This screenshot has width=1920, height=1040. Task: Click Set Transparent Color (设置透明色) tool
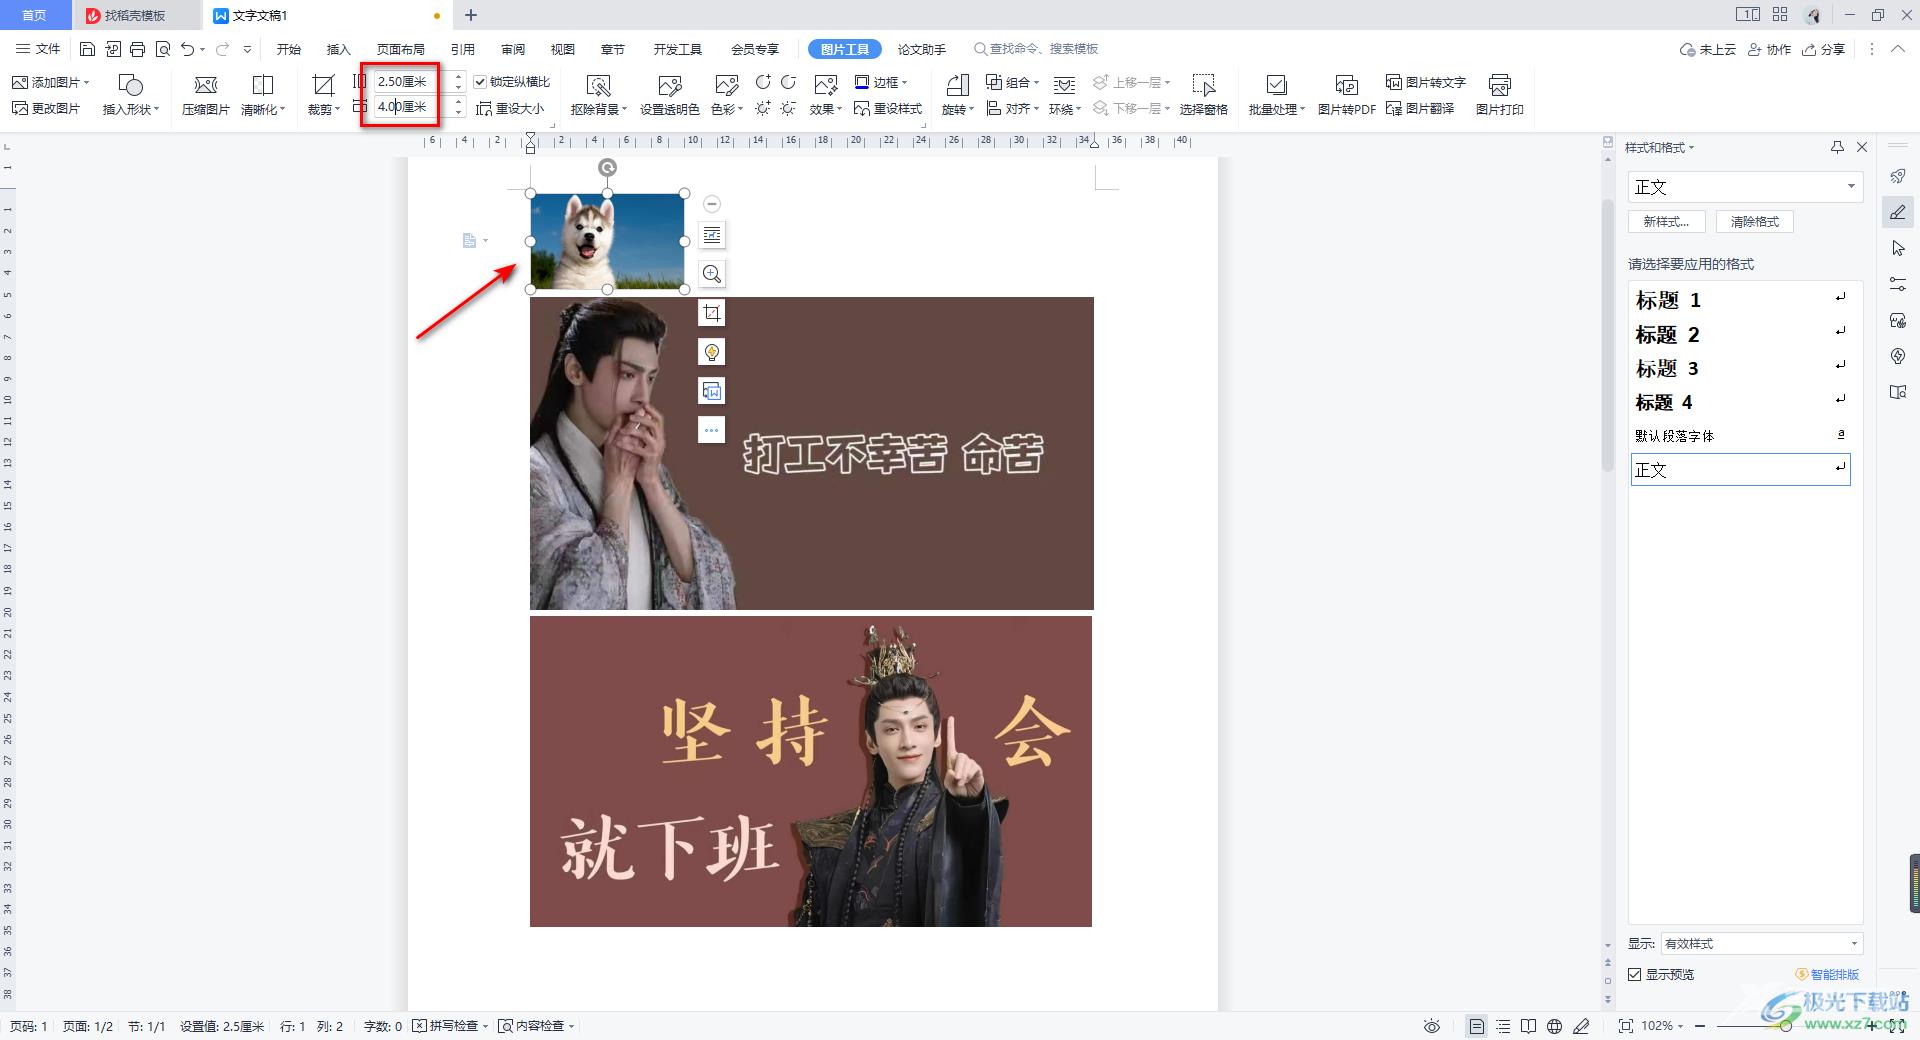(669, 96)
